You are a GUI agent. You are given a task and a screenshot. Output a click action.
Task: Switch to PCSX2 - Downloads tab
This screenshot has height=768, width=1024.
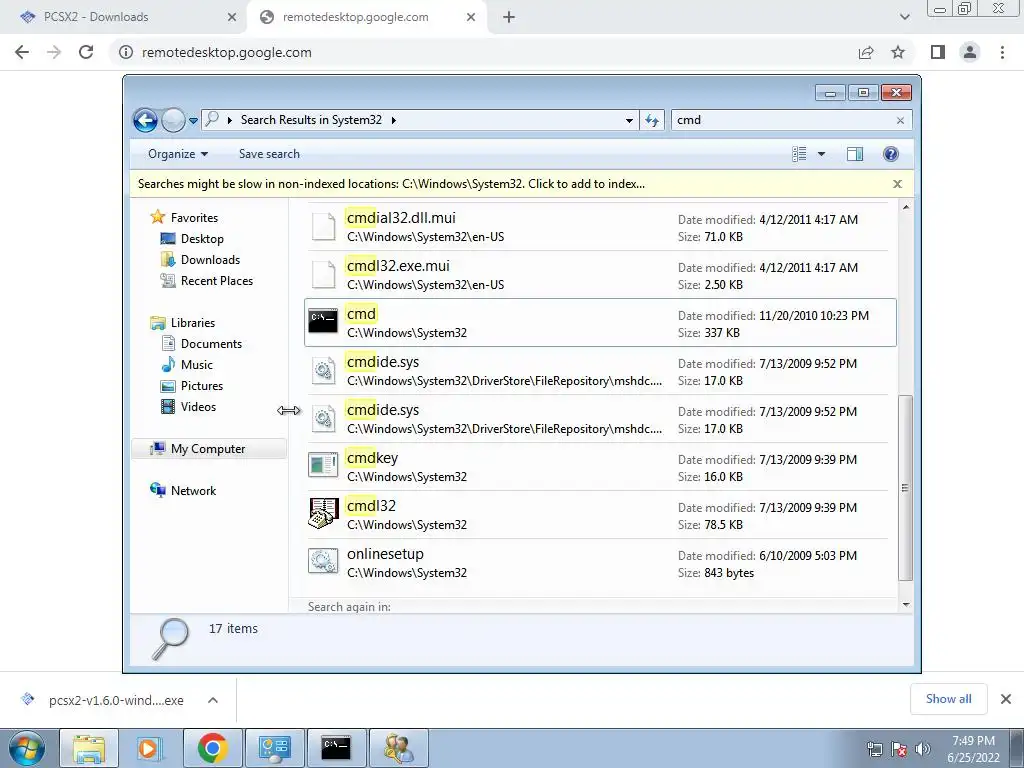121,17
